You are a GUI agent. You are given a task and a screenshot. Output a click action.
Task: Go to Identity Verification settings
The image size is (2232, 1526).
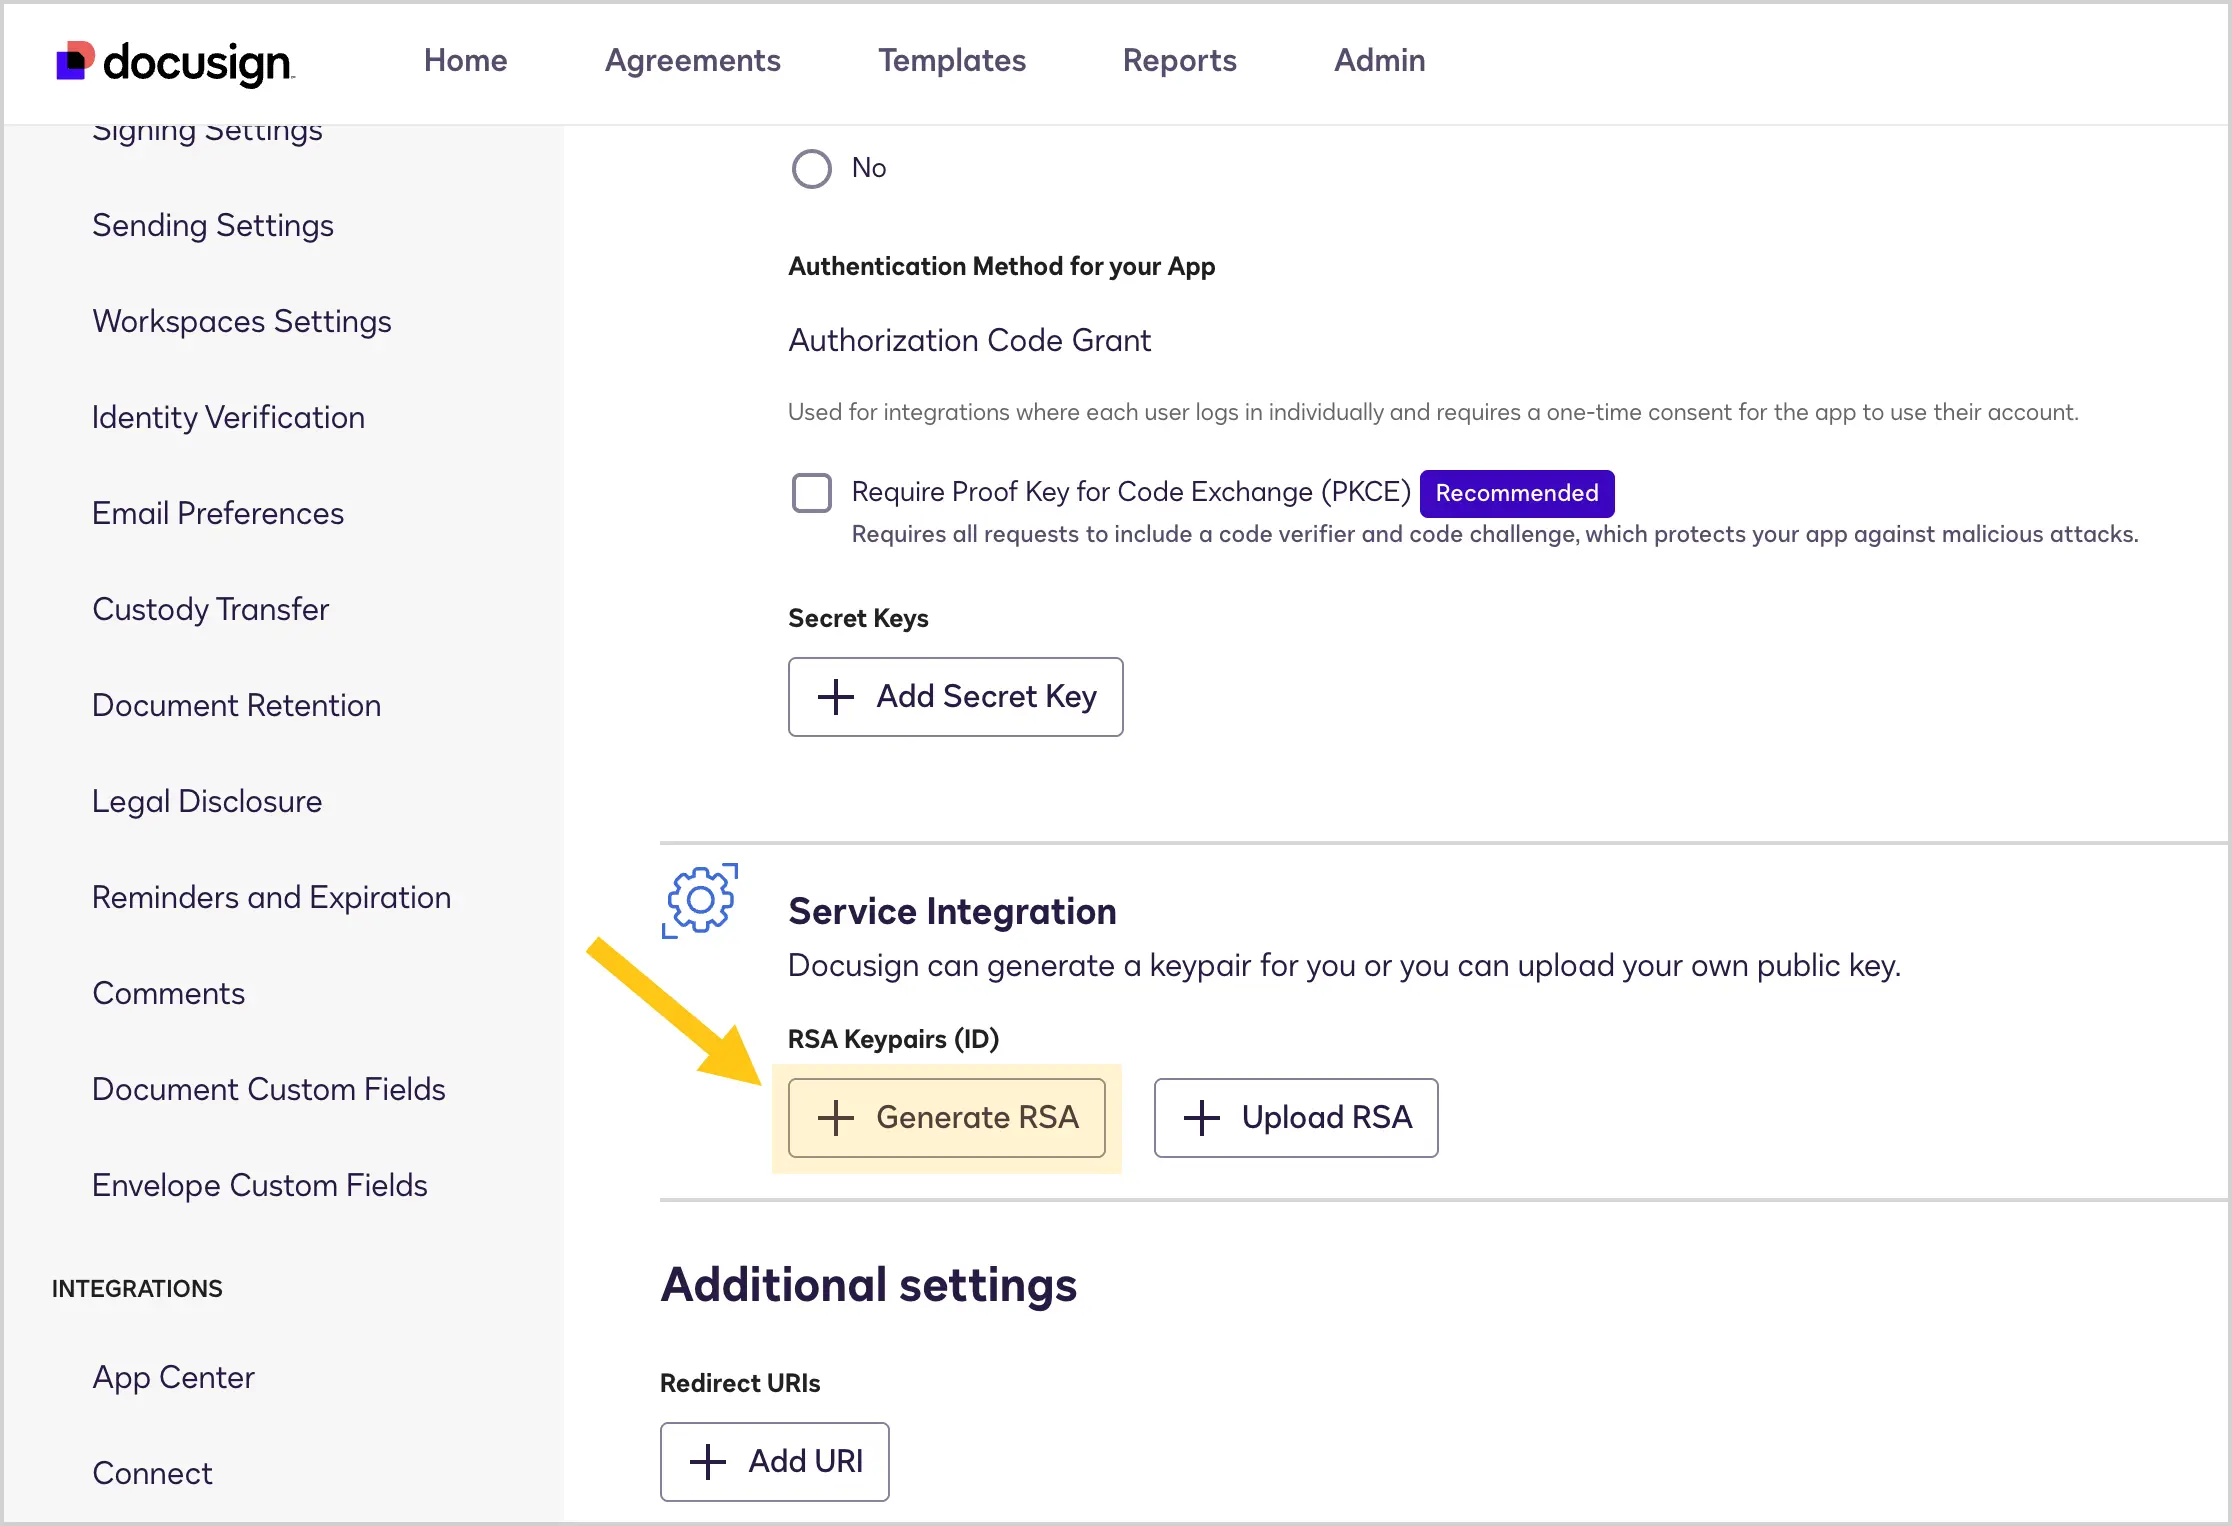click(228, 418)
